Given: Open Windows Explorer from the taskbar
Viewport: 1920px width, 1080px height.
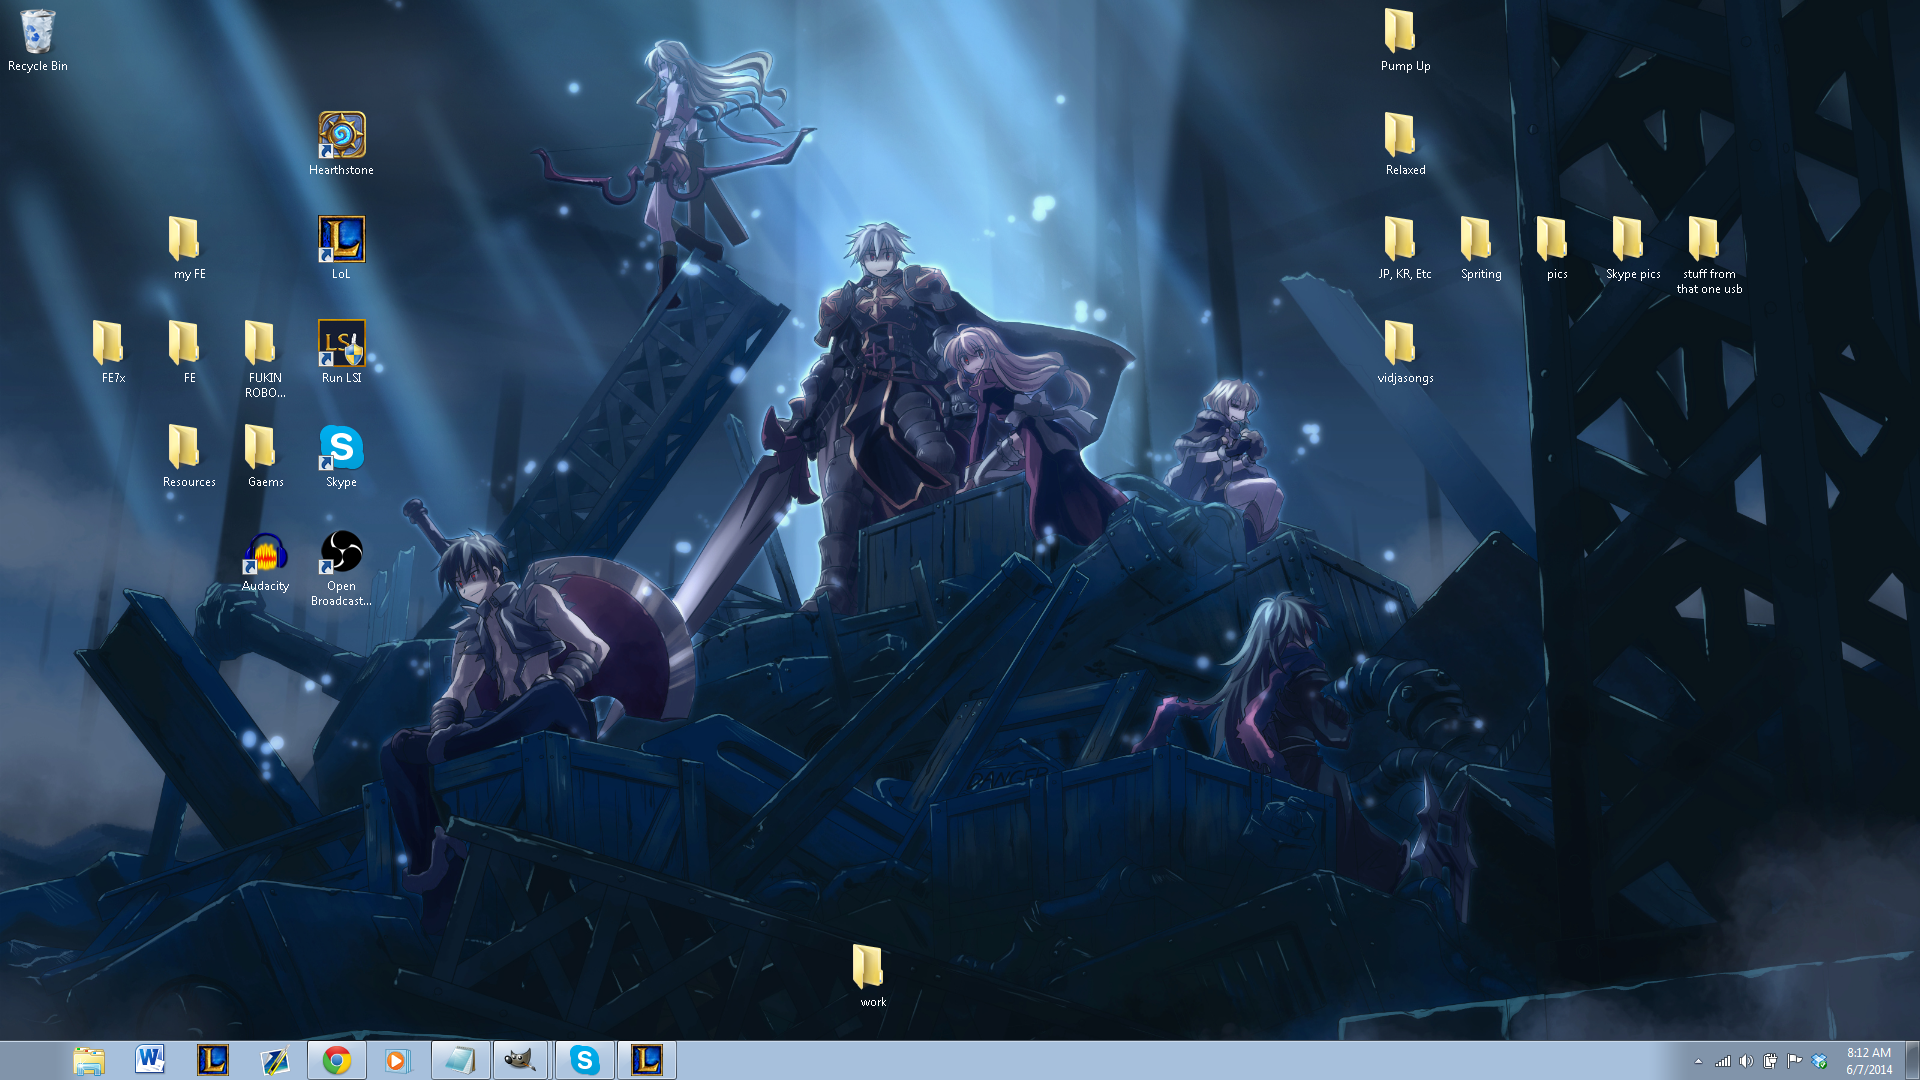Looking at the screenshot, I should 88,1060.
